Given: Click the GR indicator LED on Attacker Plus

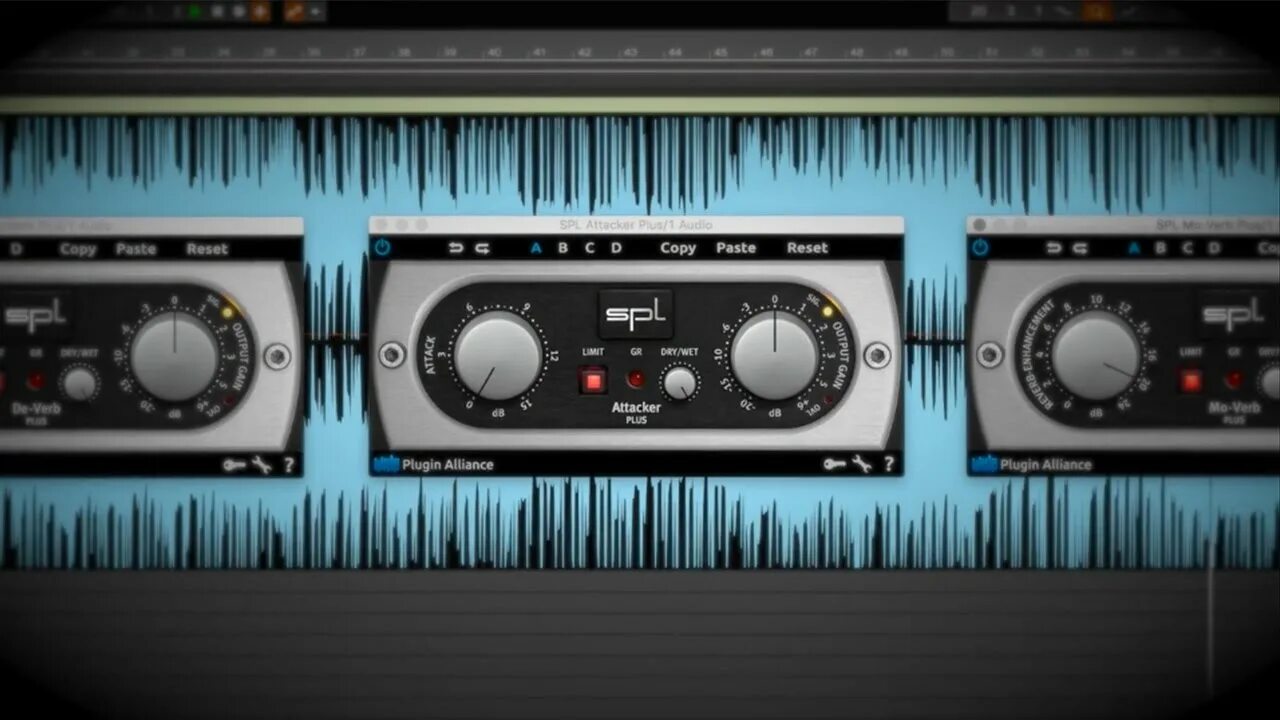Looking at the screenshot, I should [x=635, y=380].
